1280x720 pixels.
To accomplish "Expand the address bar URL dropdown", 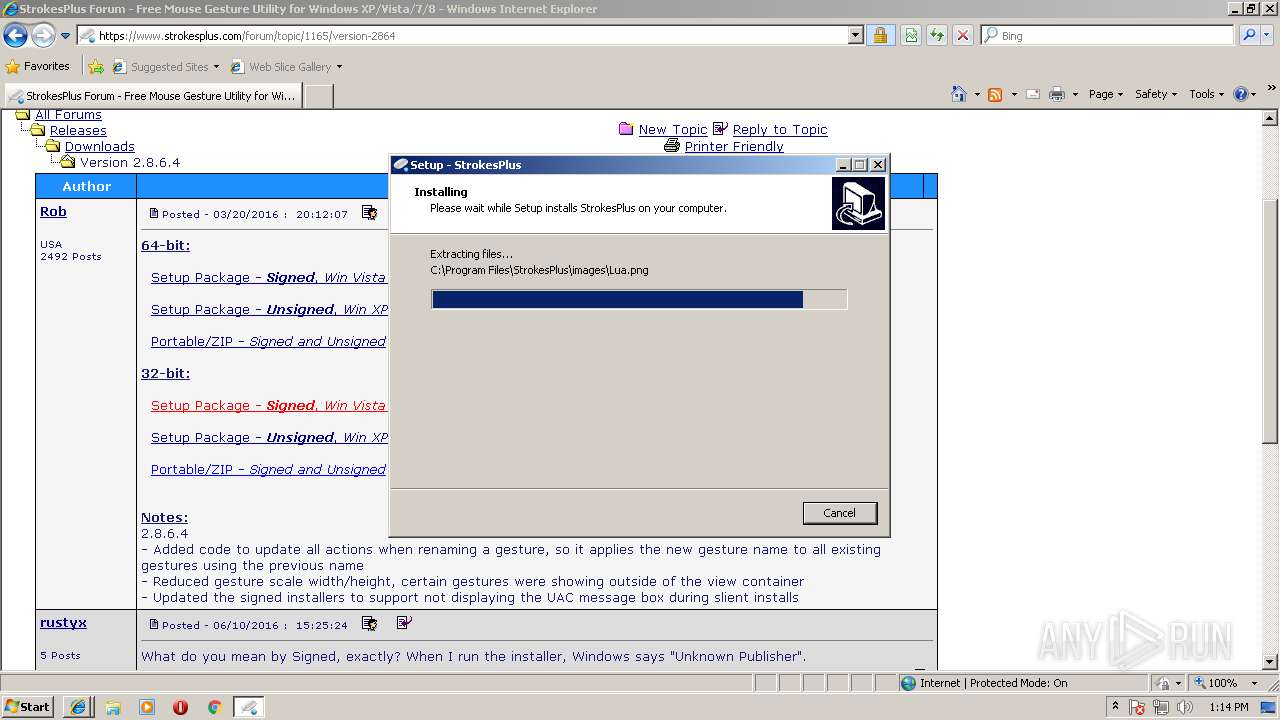I will click(x=855, y=35).
